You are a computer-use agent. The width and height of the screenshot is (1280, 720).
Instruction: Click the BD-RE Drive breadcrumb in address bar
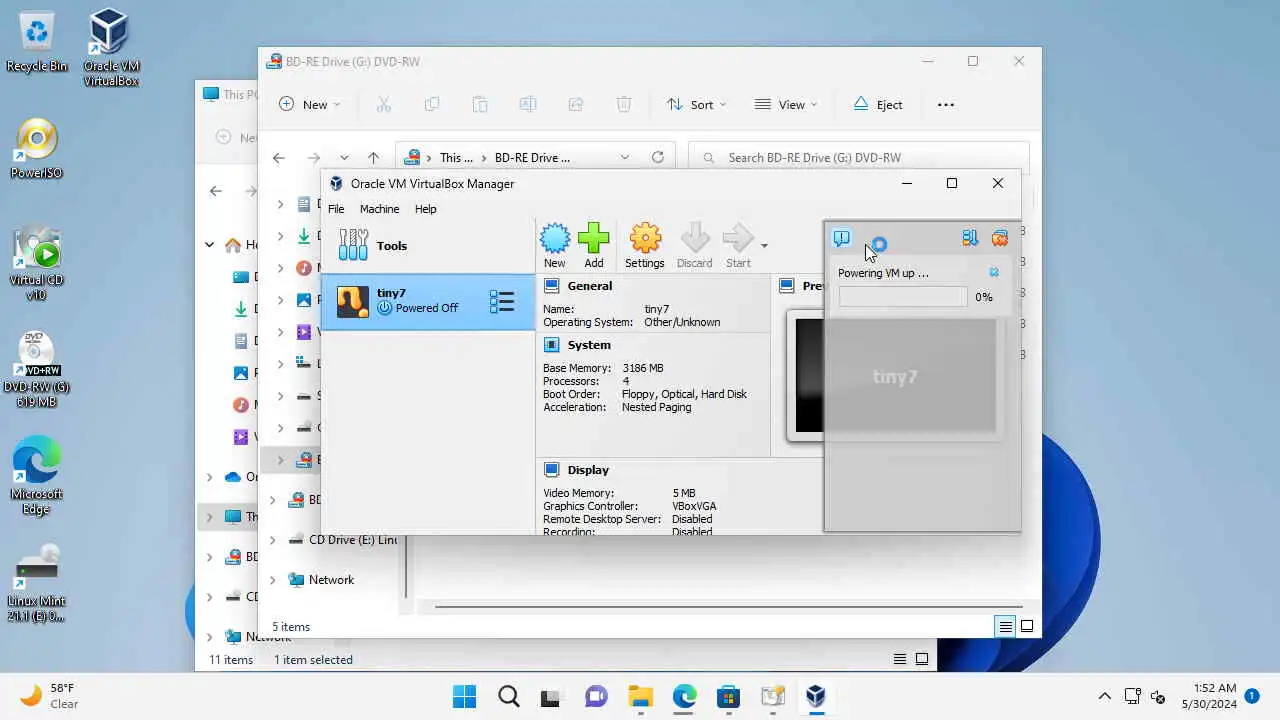coord(532,158)
